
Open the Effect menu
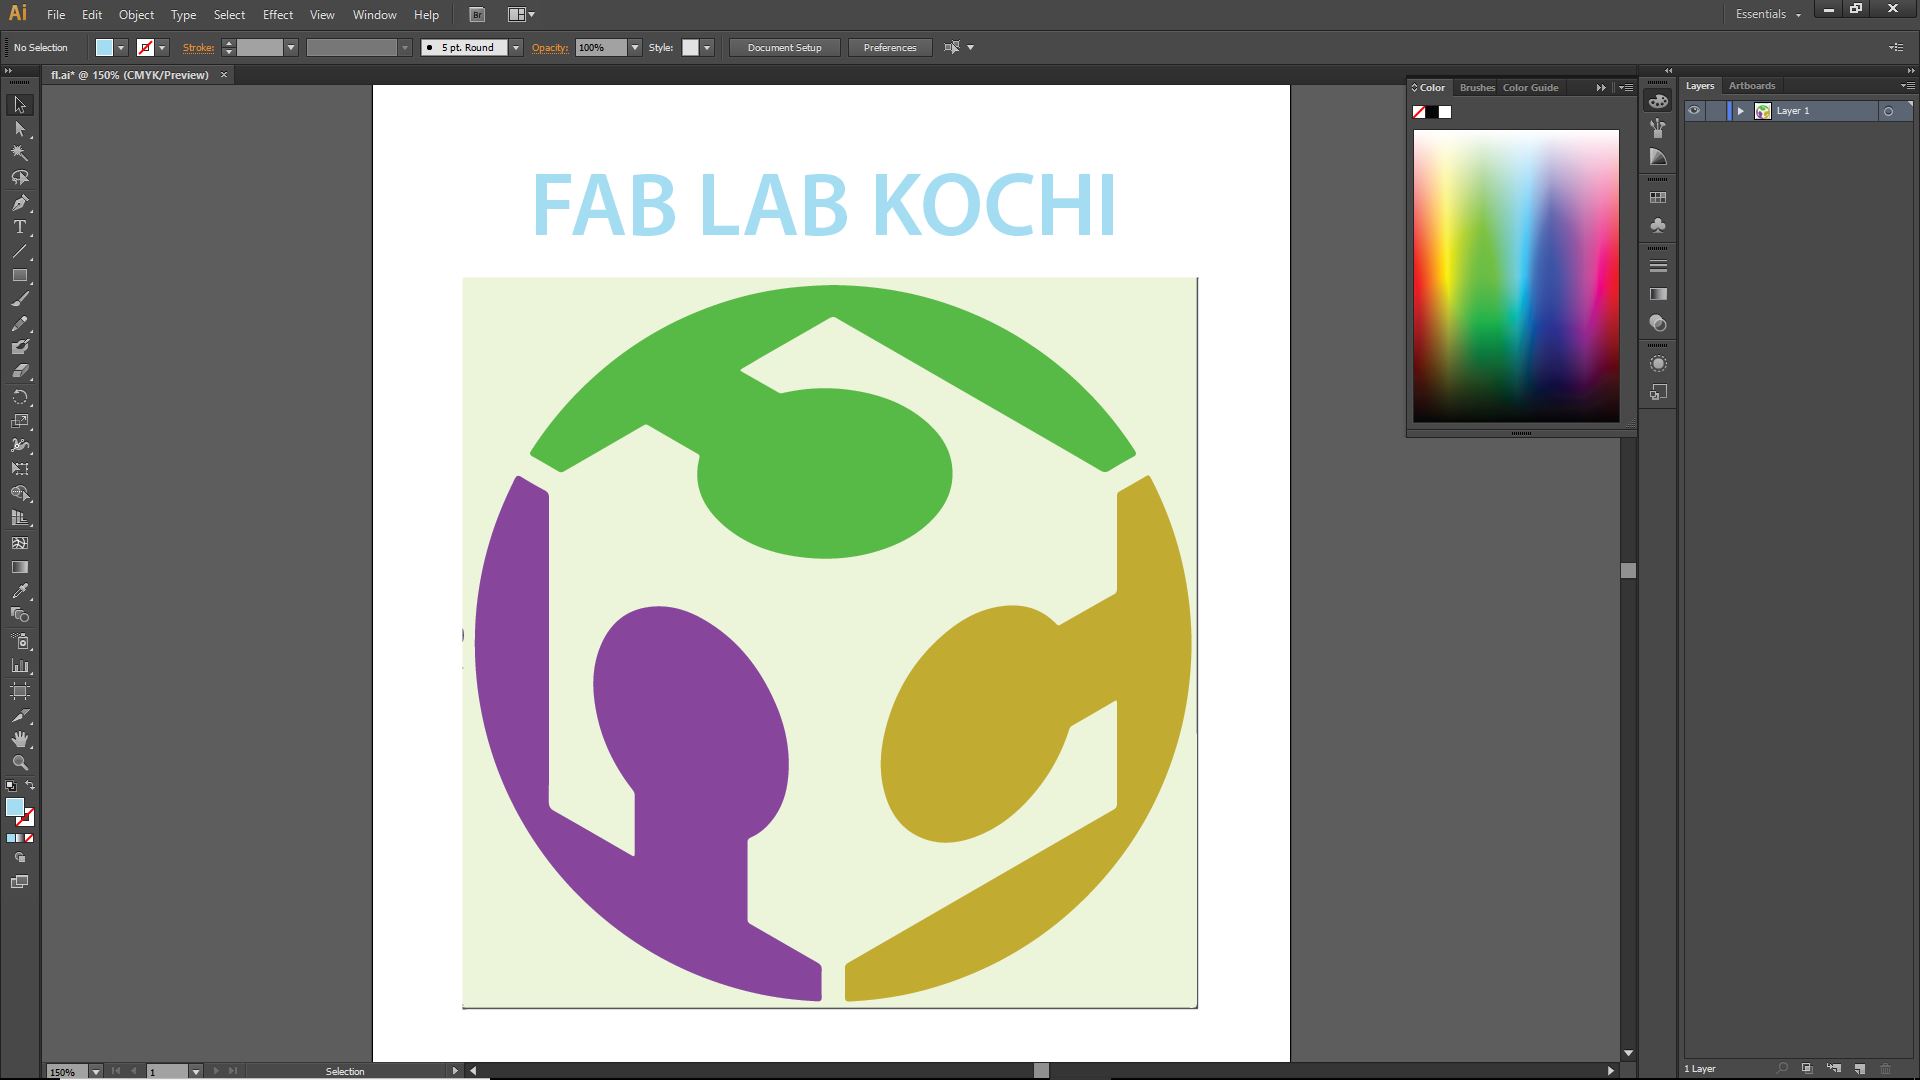(277, 15)
